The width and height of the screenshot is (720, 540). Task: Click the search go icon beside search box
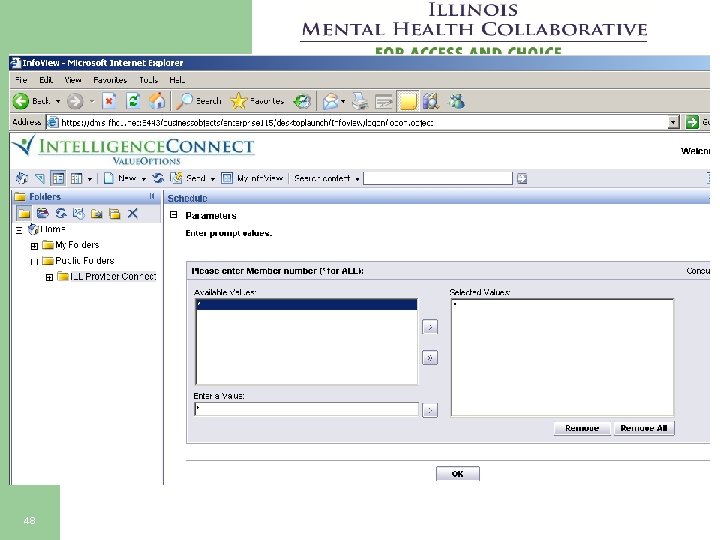pyautogui.click(x=522, y=178)
